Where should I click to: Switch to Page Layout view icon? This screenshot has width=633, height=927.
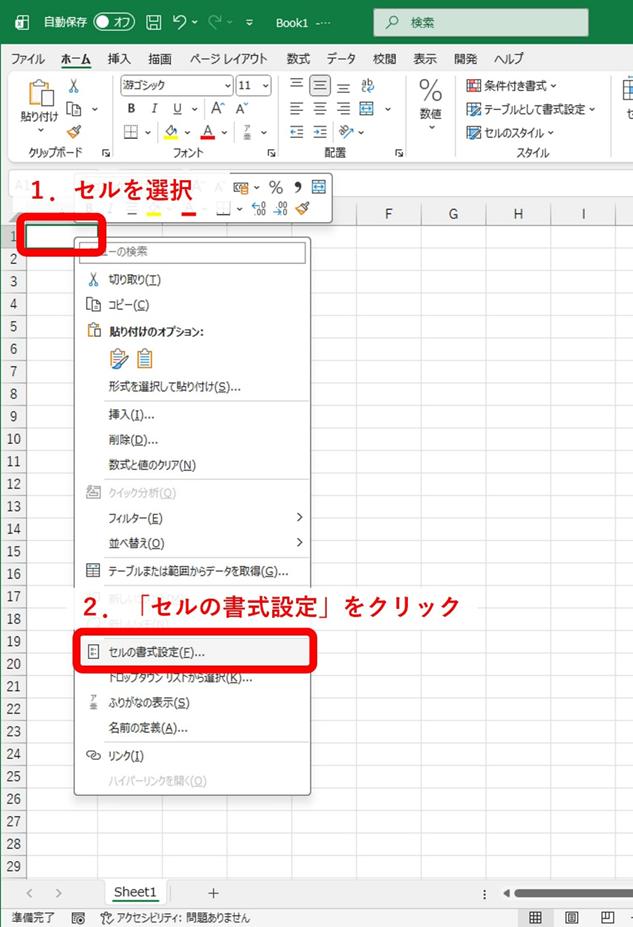[571, 917]
